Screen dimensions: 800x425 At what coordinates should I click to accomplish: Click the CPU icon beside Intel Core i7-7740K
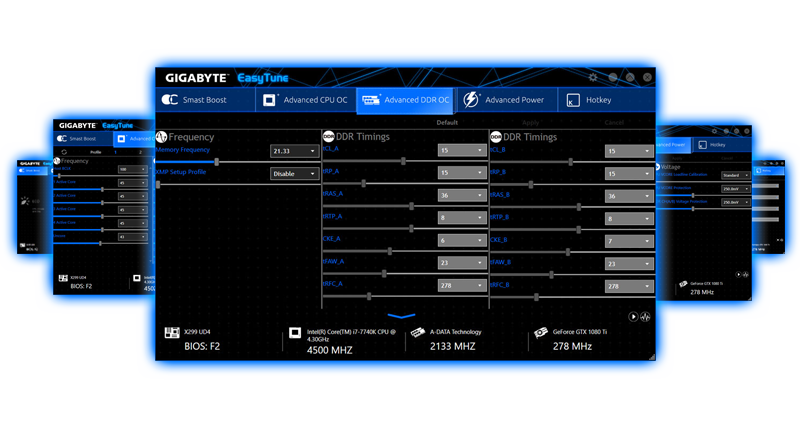(295, 333)
